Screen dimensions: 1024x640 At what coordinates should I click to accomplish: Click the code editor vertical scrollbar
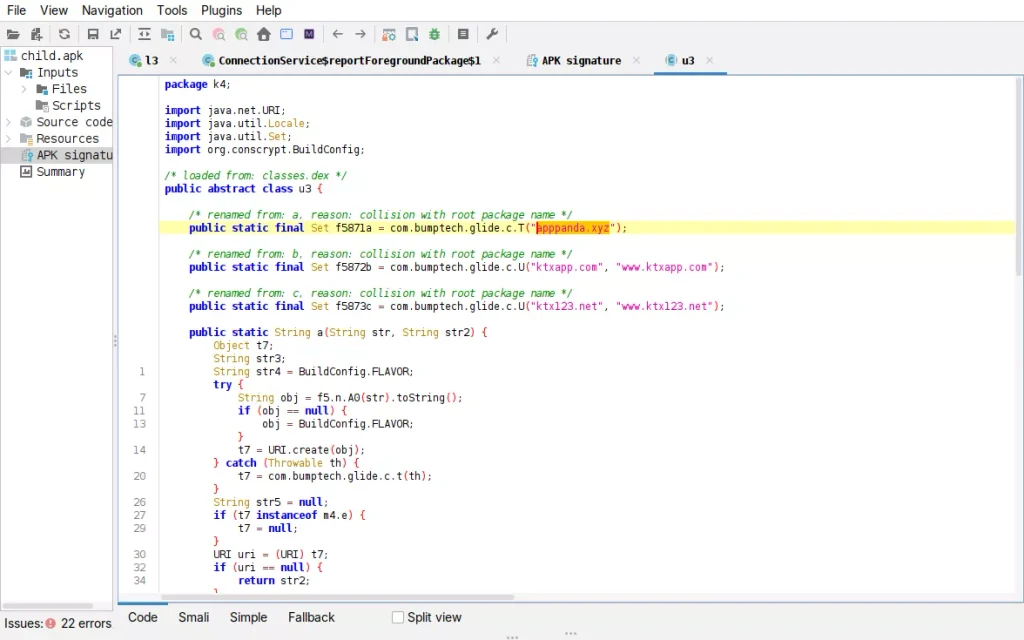pyautogui.click(x=1019, y=176)
